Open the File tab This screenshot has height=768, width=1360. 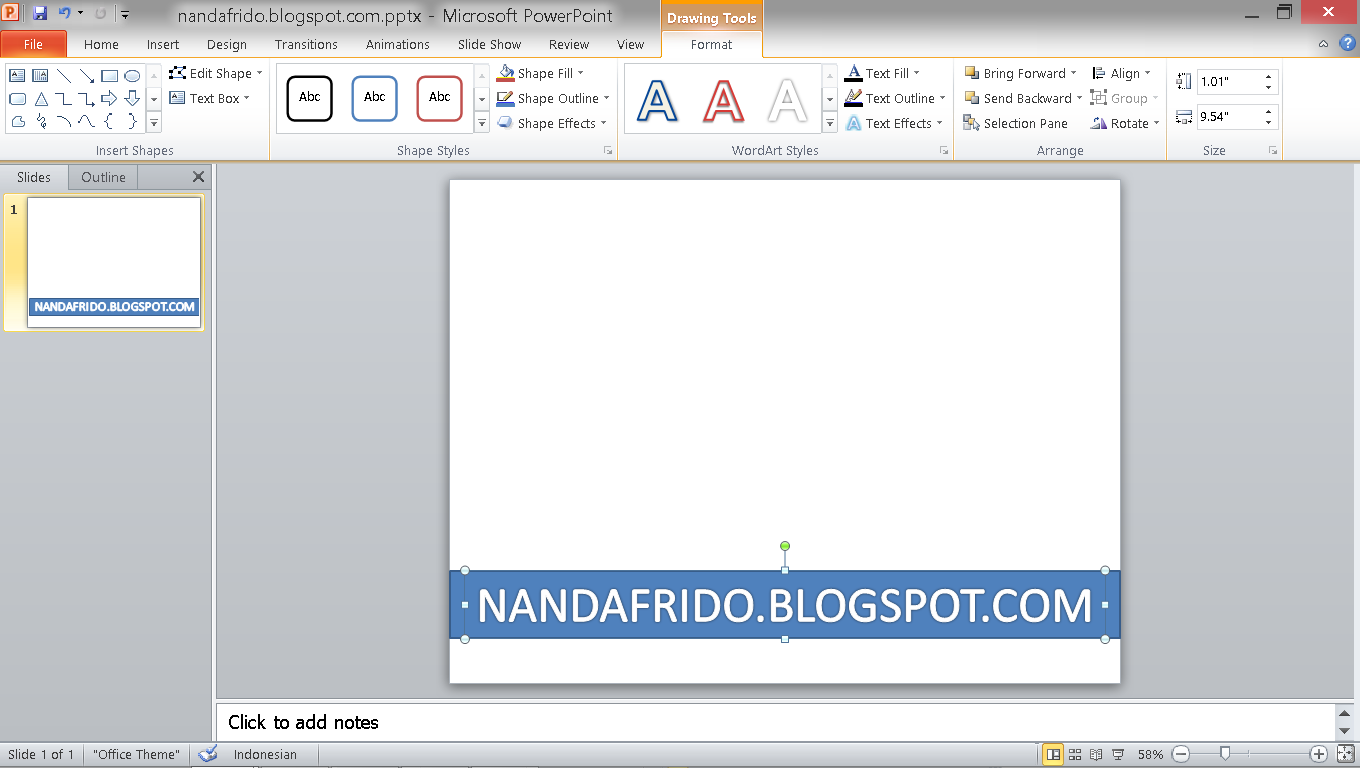33,44
